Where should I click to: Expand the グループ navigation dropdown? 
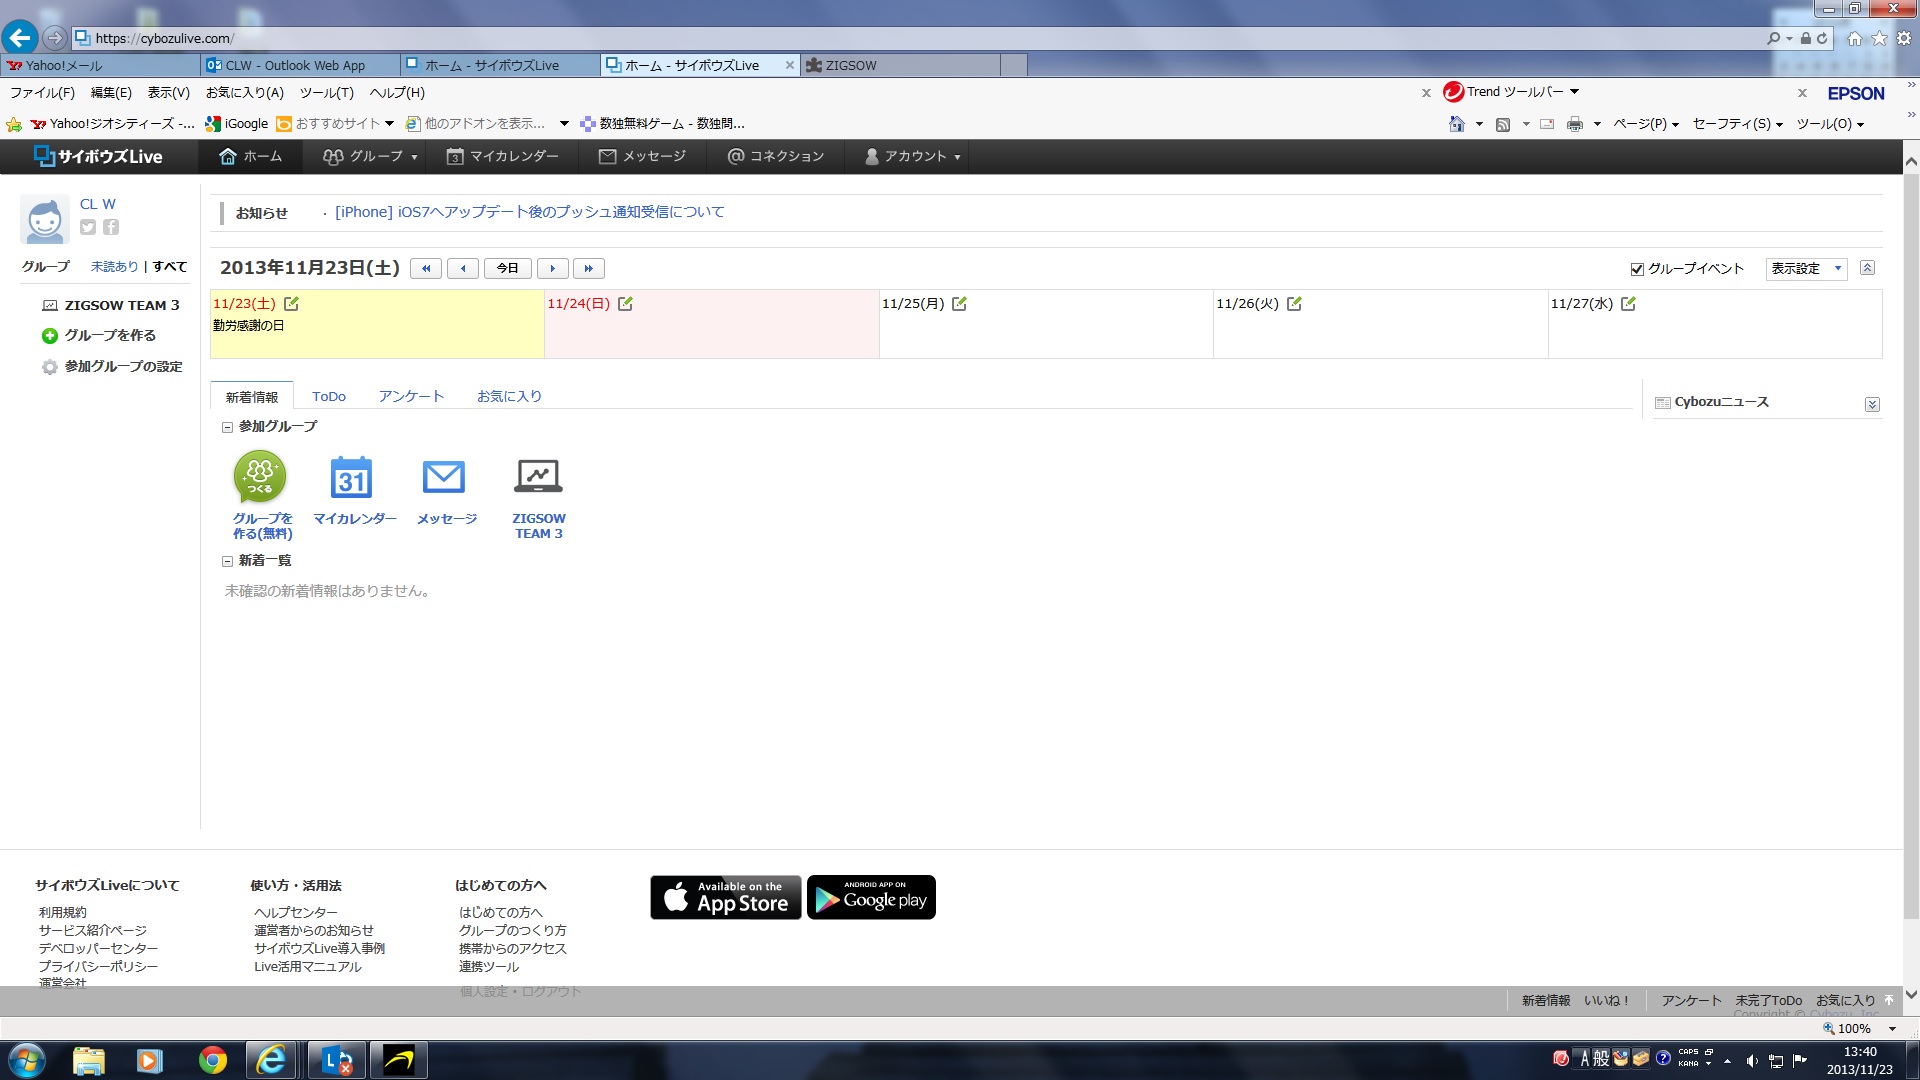pos(370,157)
